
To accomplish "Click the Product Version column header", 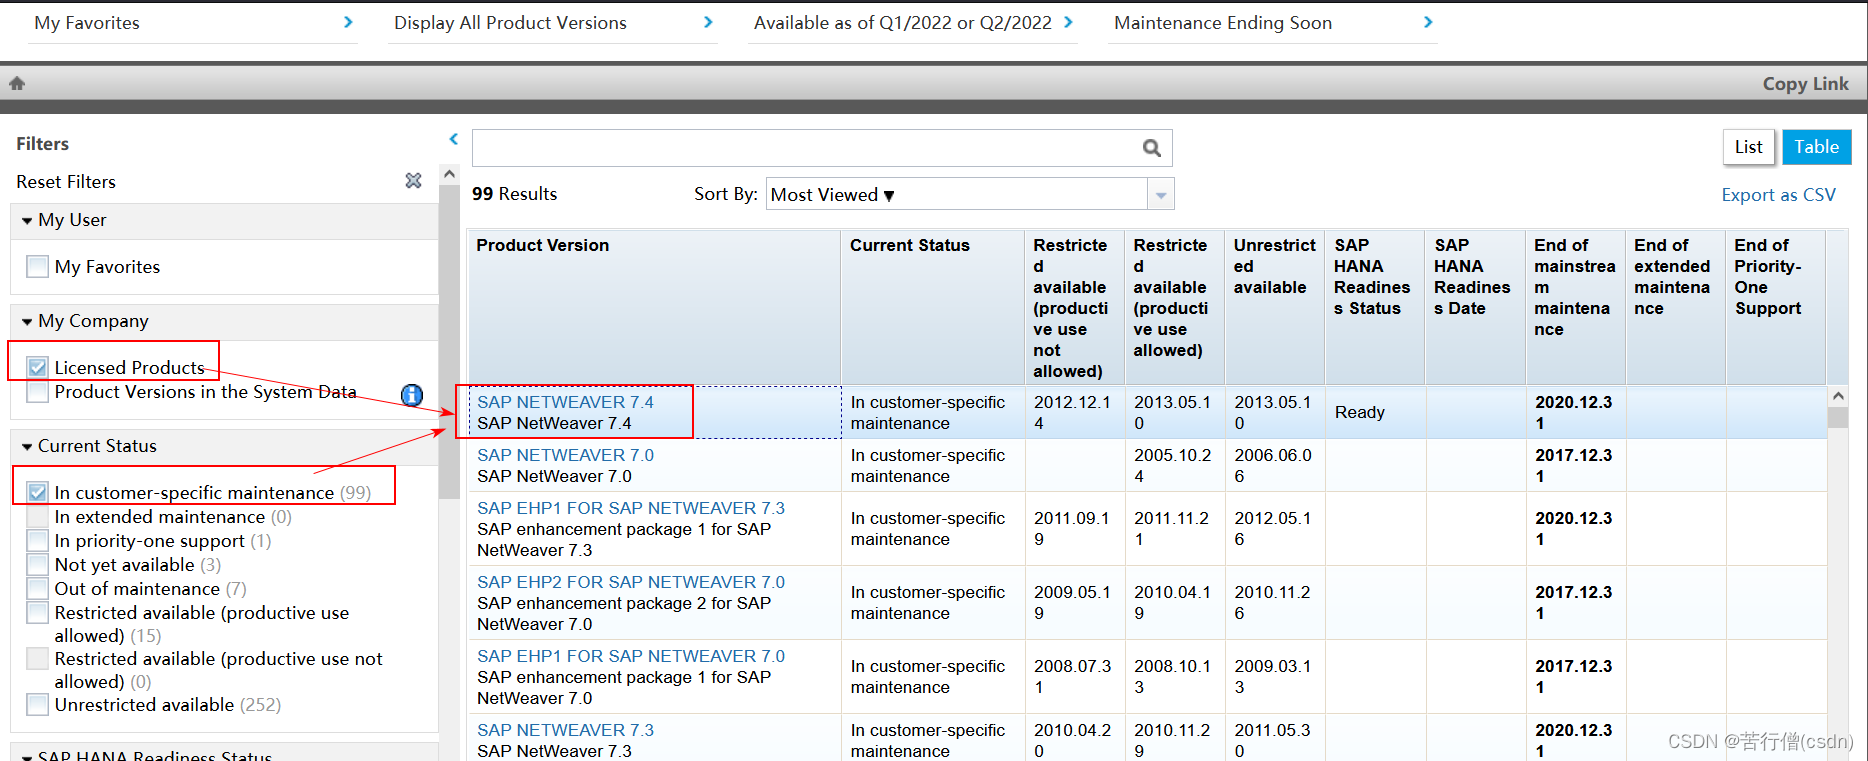I will [x=654, y=307].
